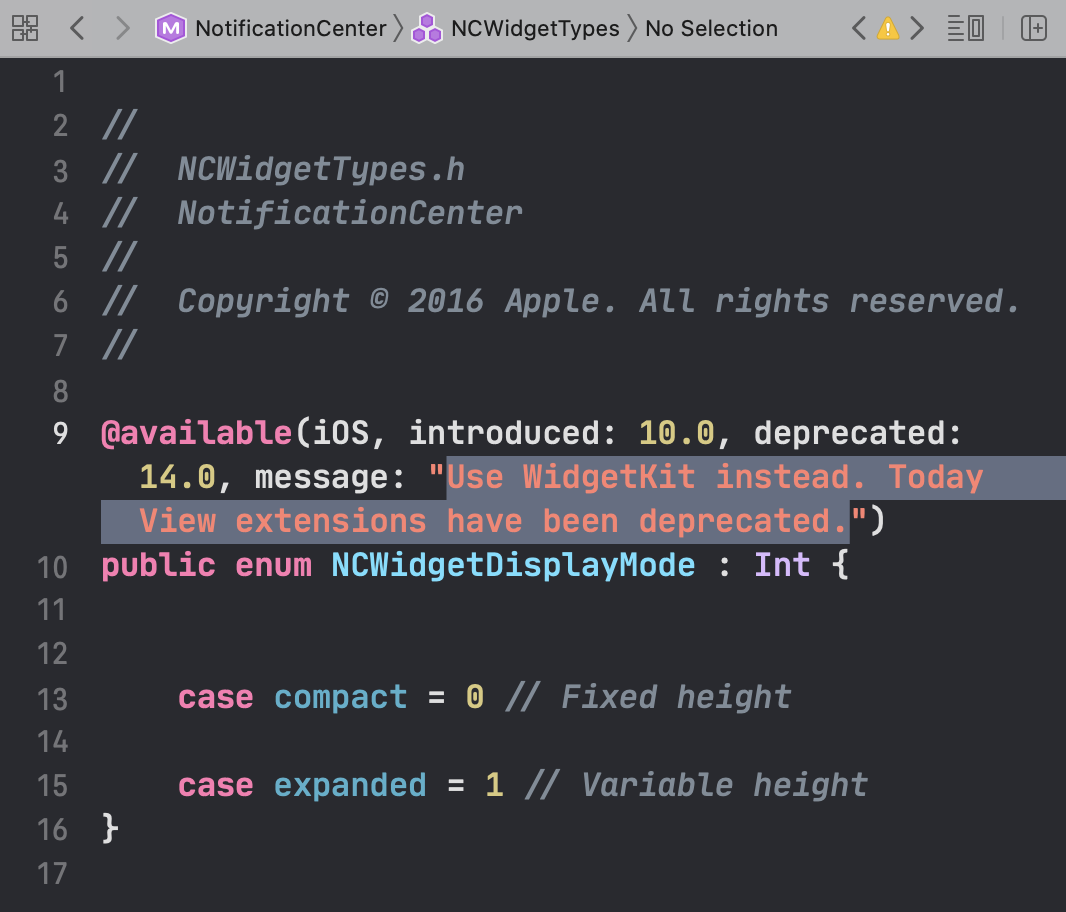Click the highlighted Use WidgetKit instead text
1066x912 pixels.
click(x=660, y=477)
